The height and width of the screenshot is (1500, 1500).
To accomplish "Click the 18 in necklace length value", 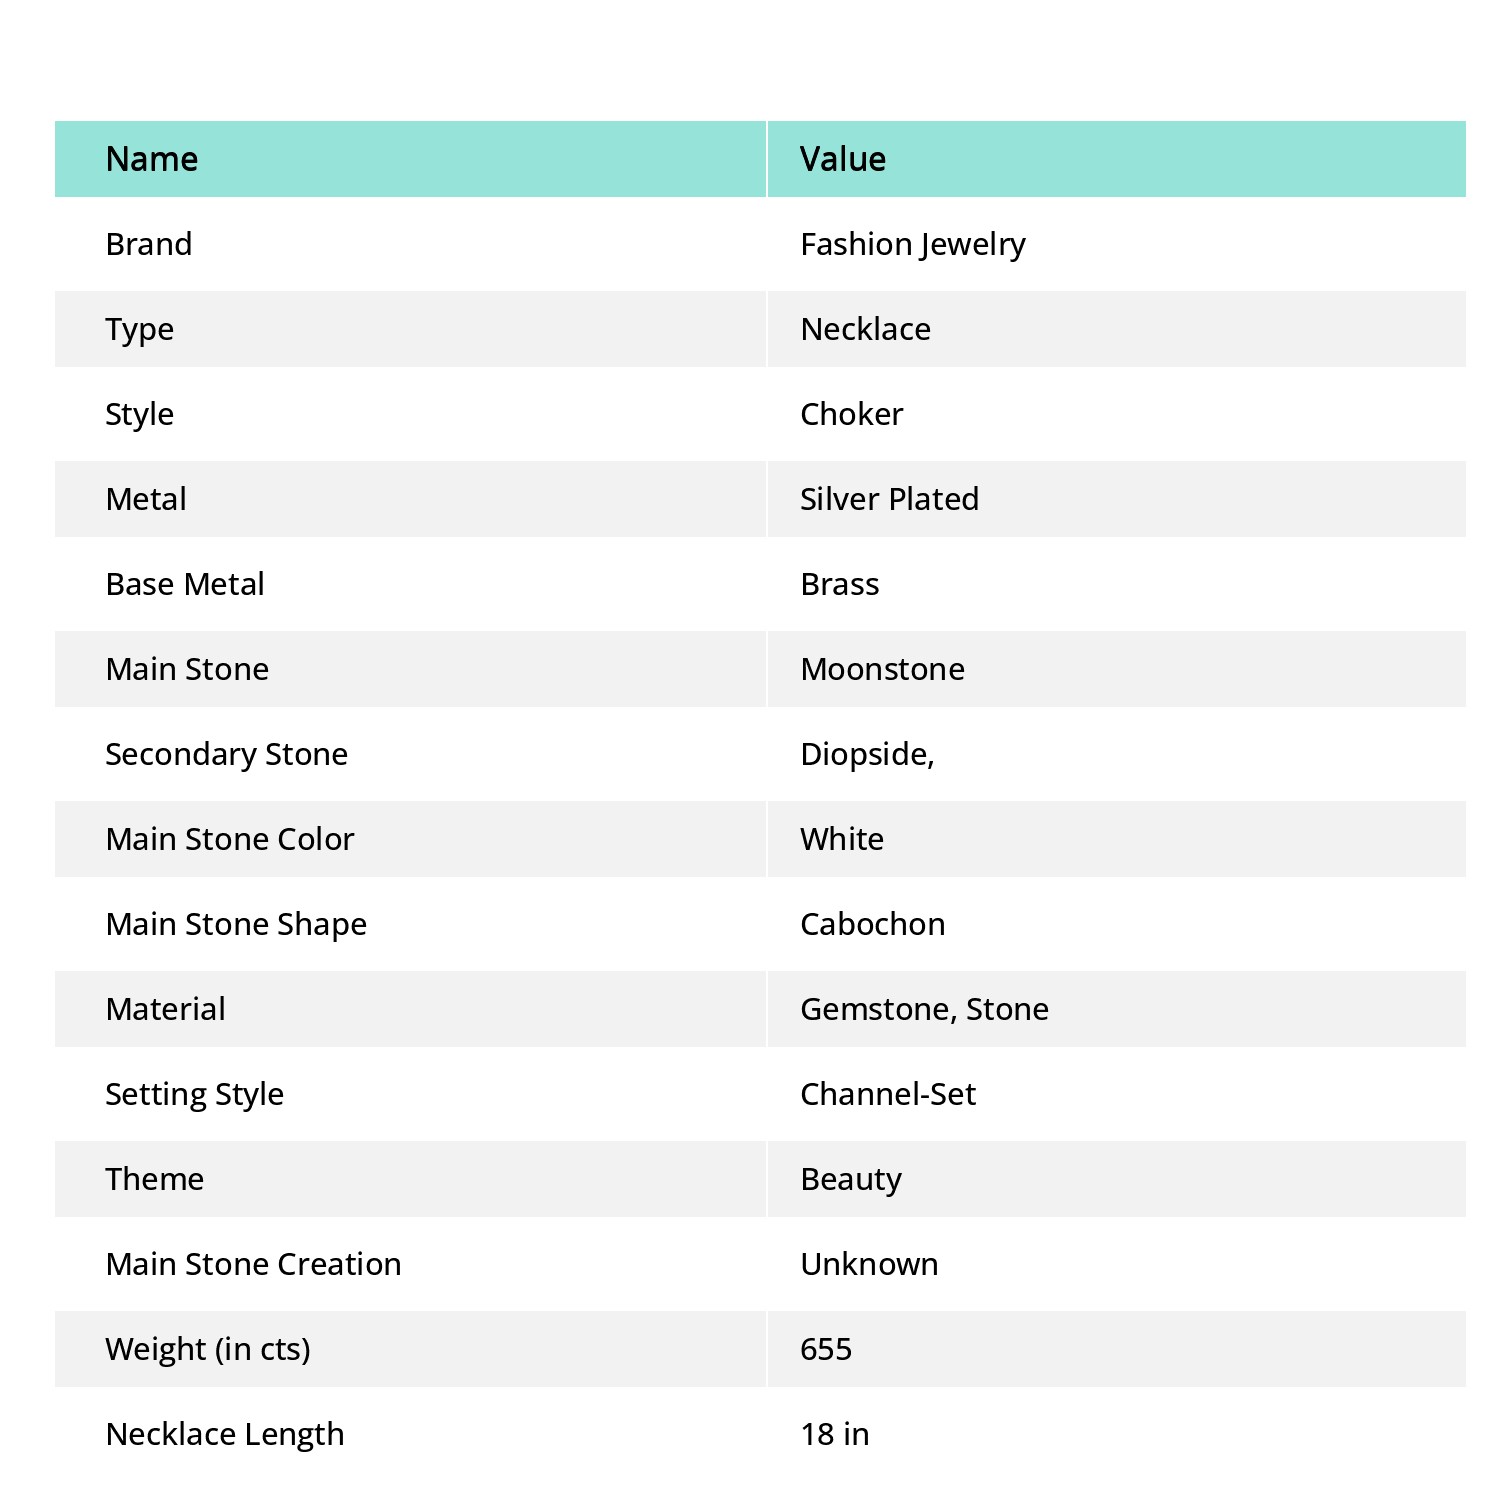I will 835,1434.
